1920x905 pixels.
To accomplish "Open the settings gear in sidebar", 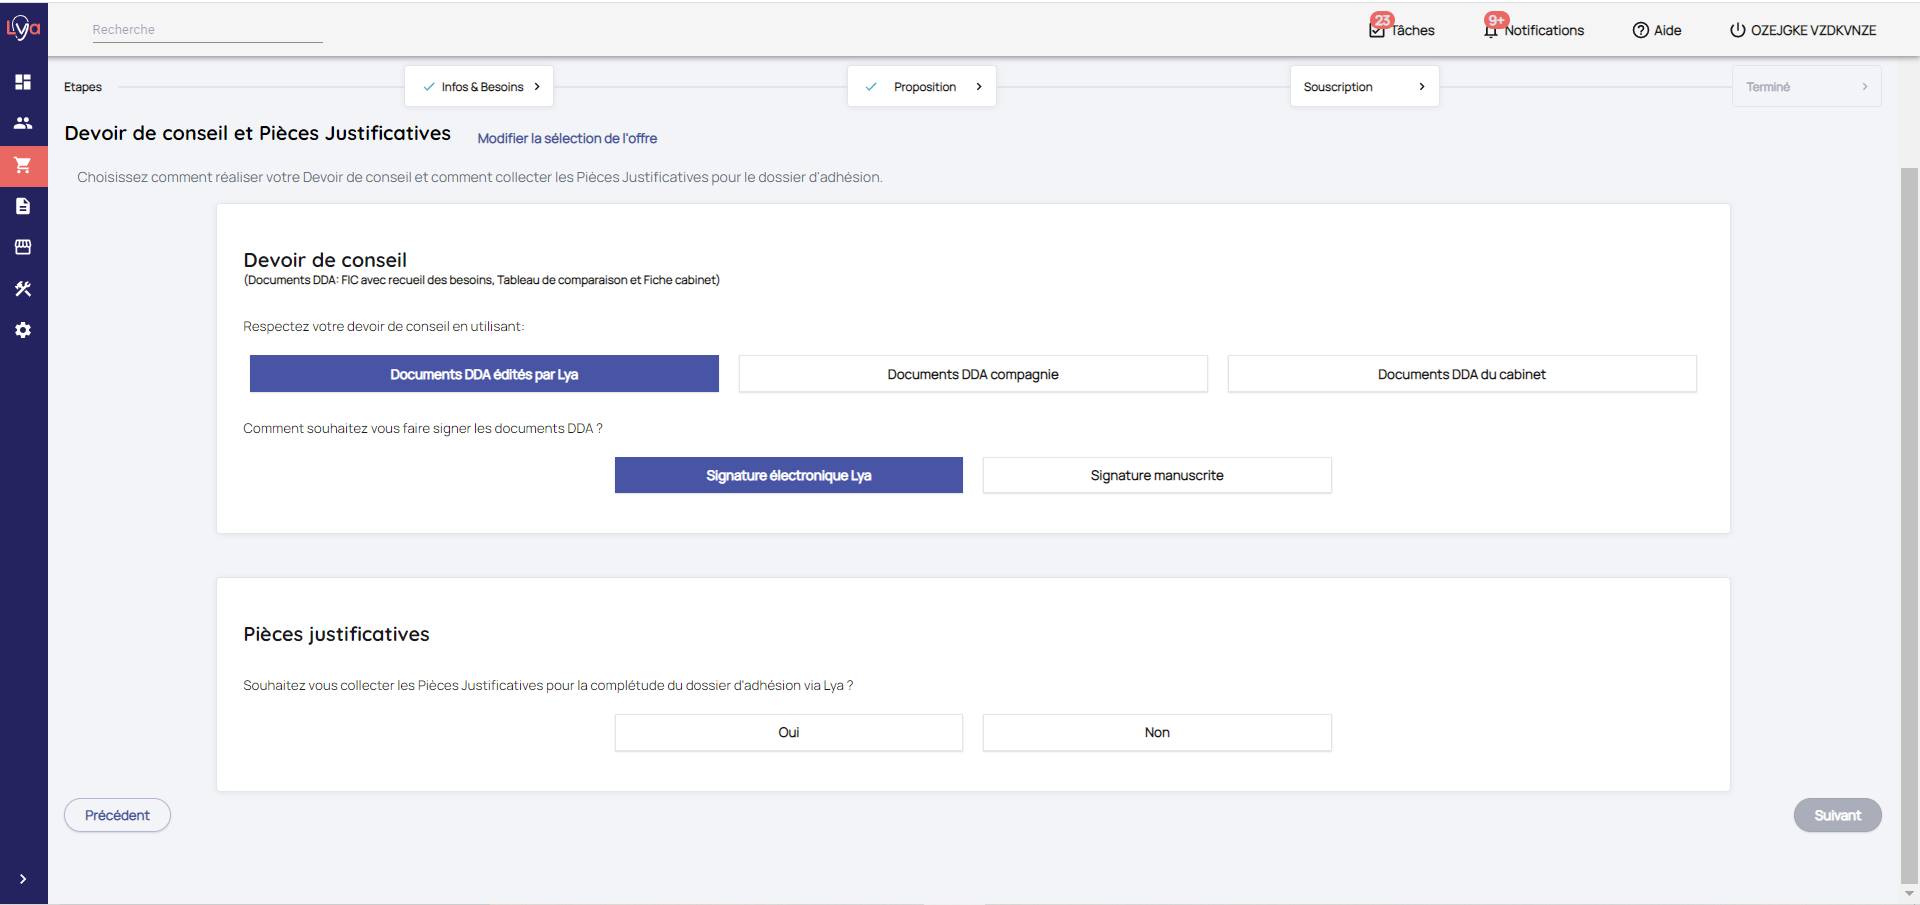I will (23, 330).
